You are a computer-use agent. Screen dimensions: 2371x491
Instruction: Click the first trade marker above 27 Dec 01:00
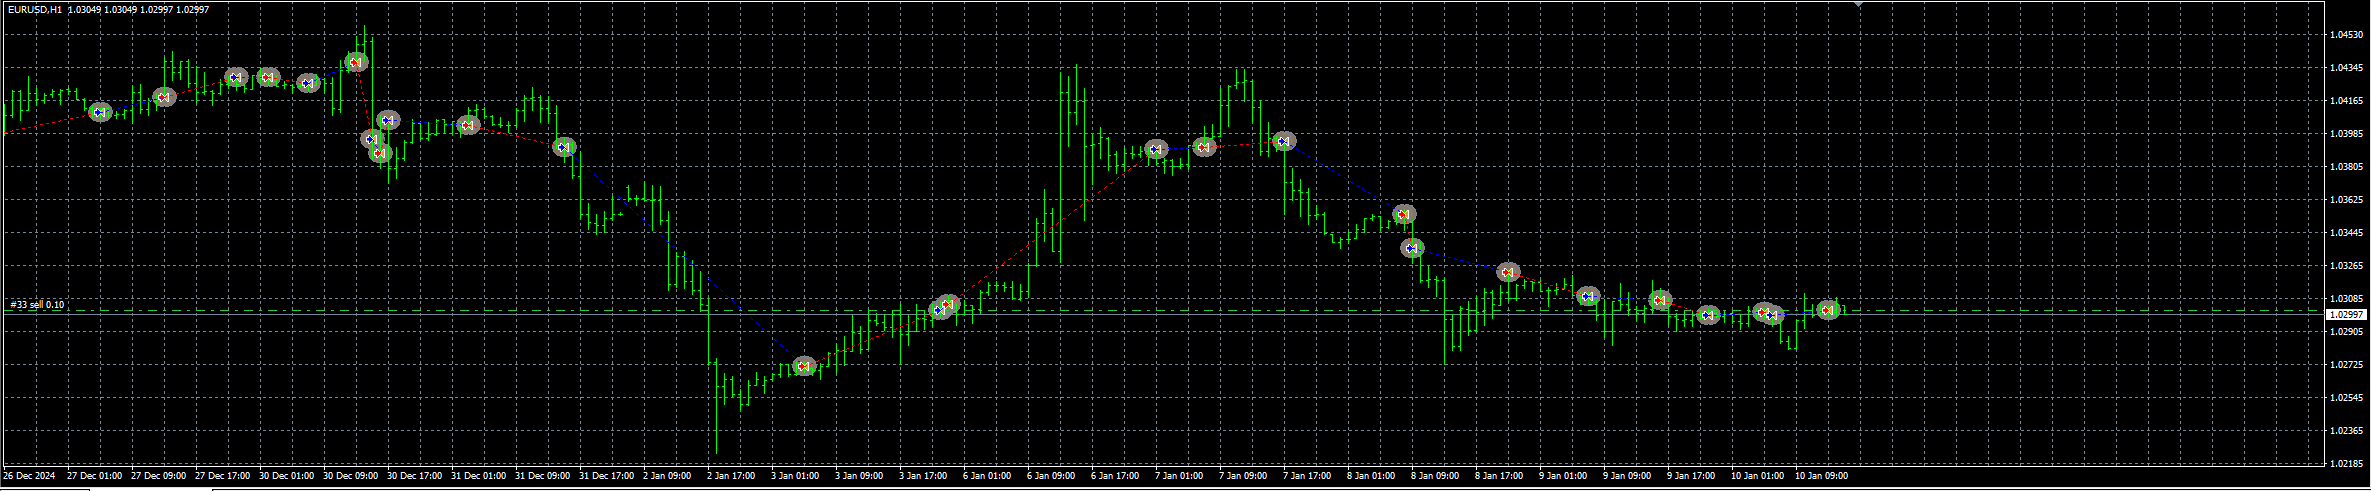tap(100, 112)
